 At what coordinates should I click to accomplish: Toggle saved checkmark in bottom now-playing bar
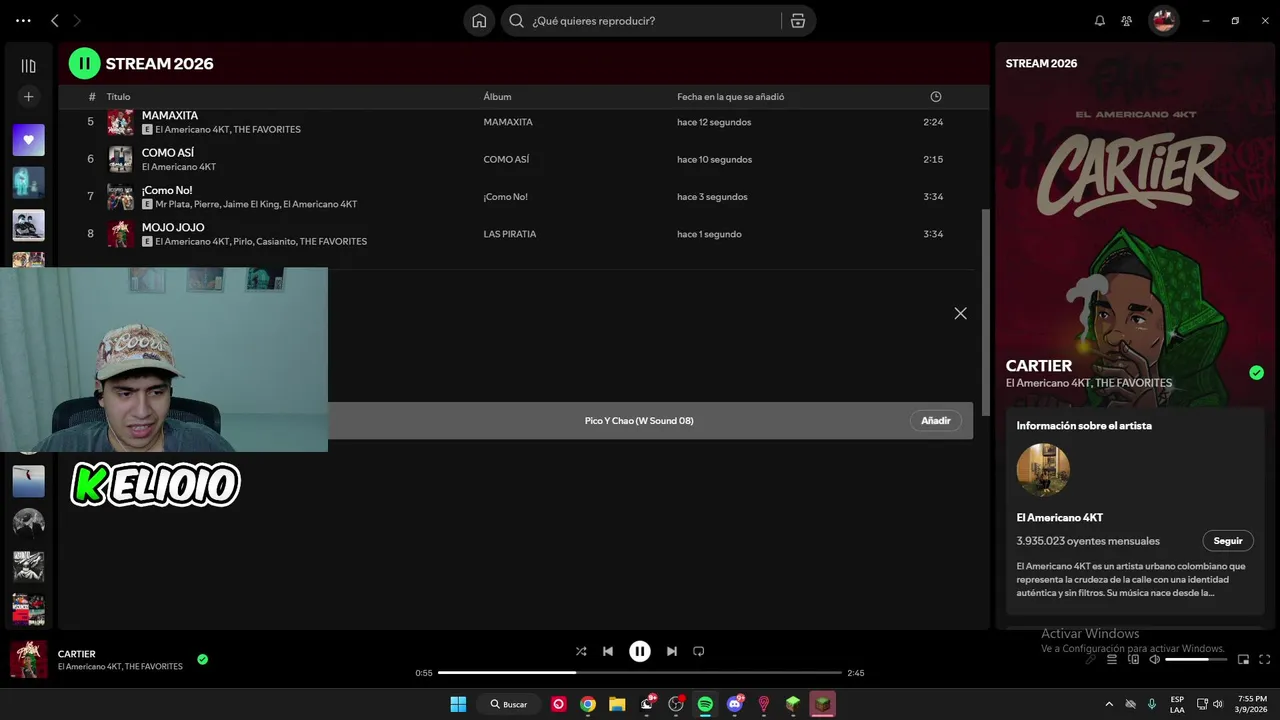(202, 659)
